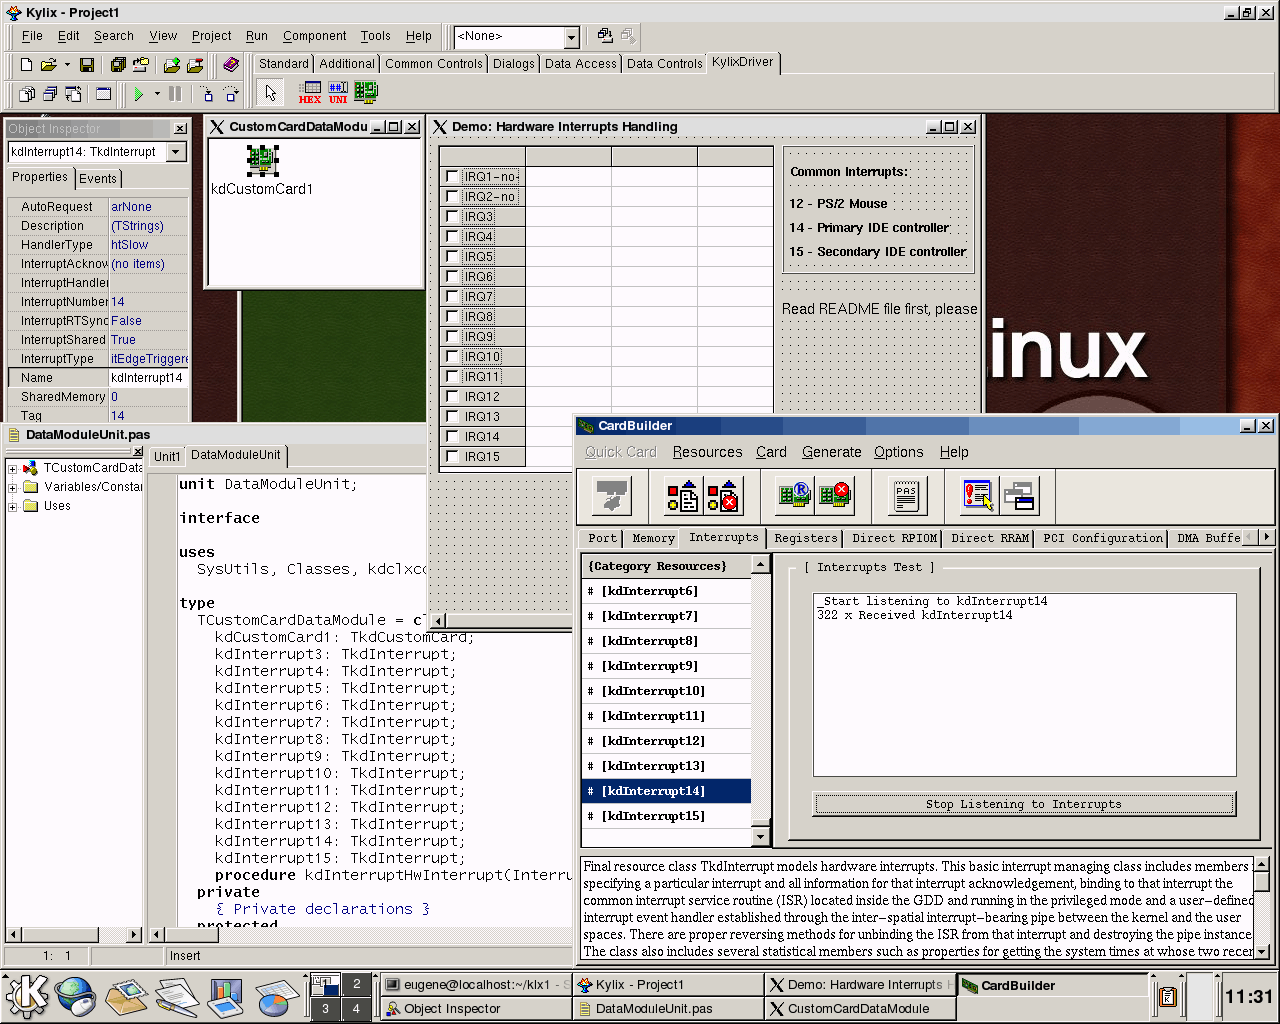Viewport: 1280px width, 1024px height.
Task: Click the Add file to project icon
Action: (x=172, y=65)
